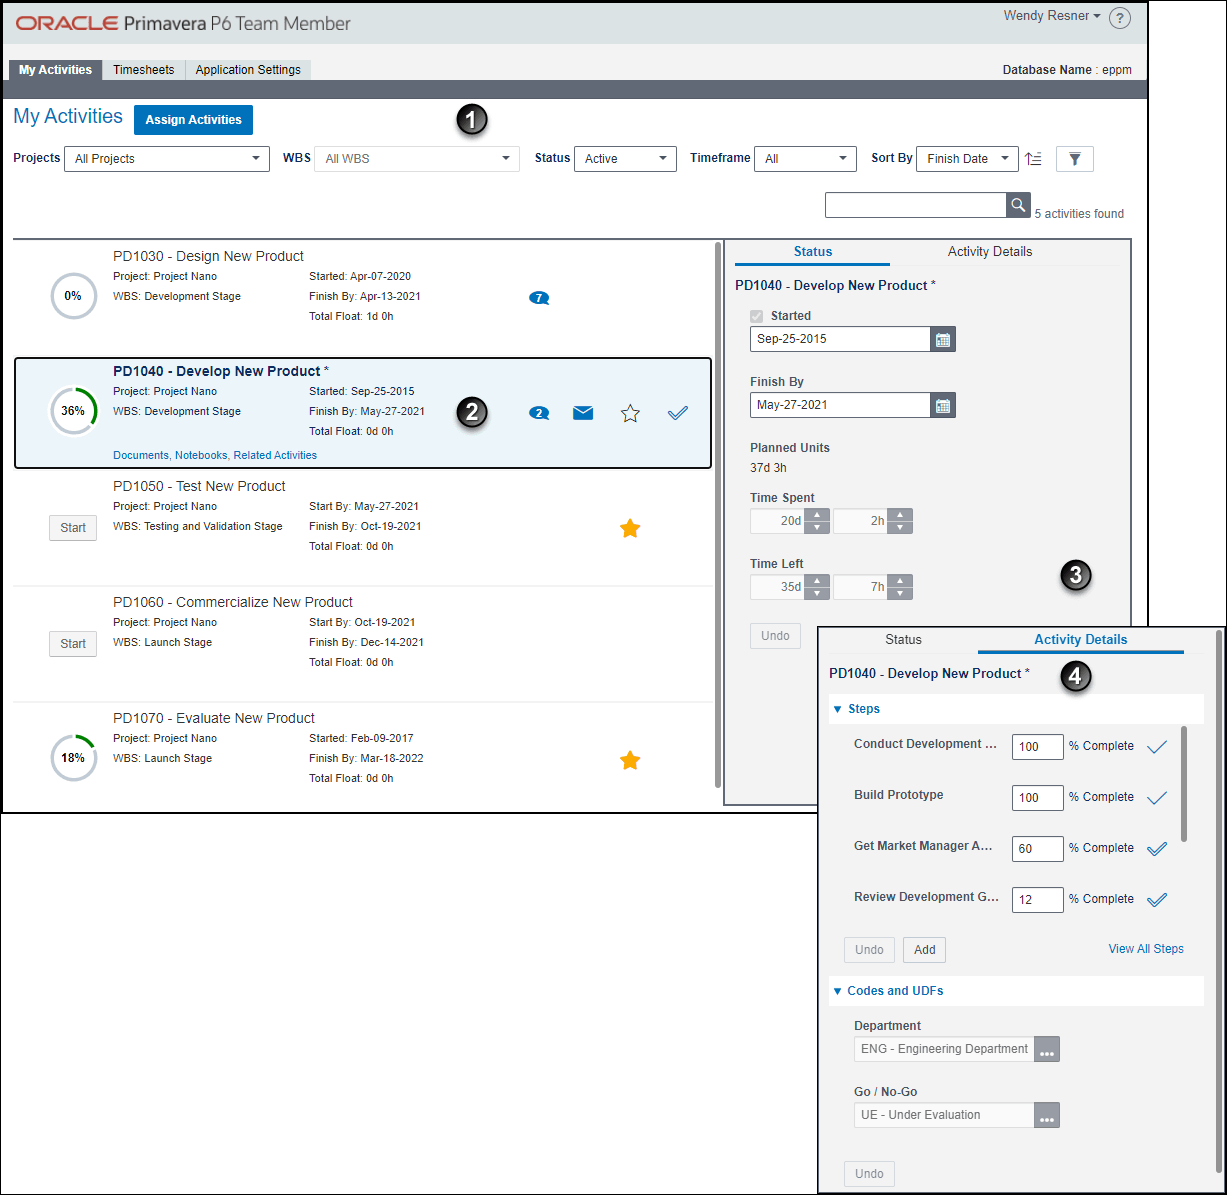Toggle favorite star for PD1050
1227x1195 pixels.
pyautogui.click(x=630, y=528)
